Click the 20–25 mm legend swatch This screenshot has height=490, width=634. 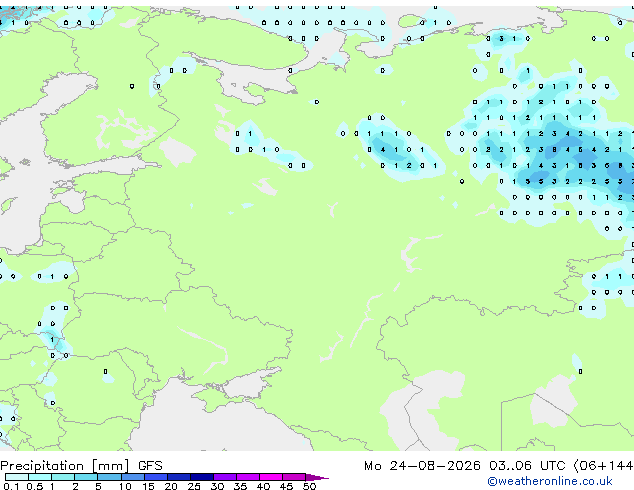[x=179, y=477]
